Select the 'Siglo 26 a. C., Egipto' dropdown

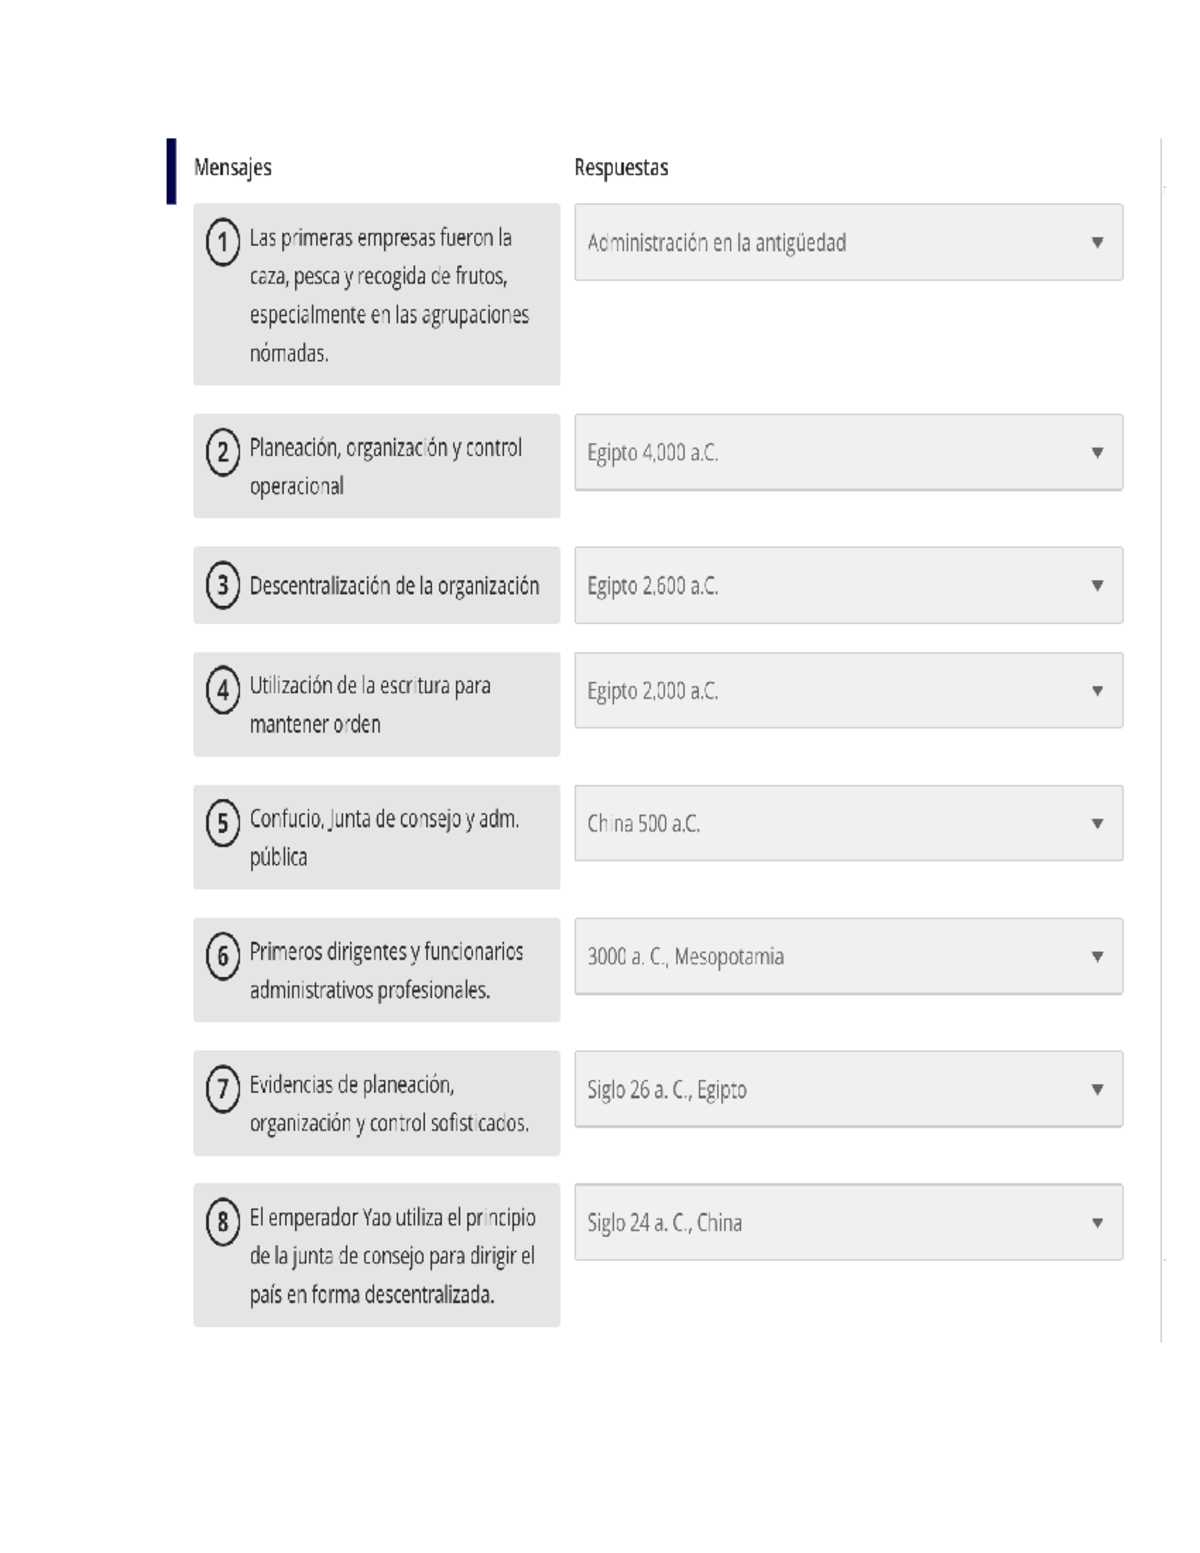848,1090
